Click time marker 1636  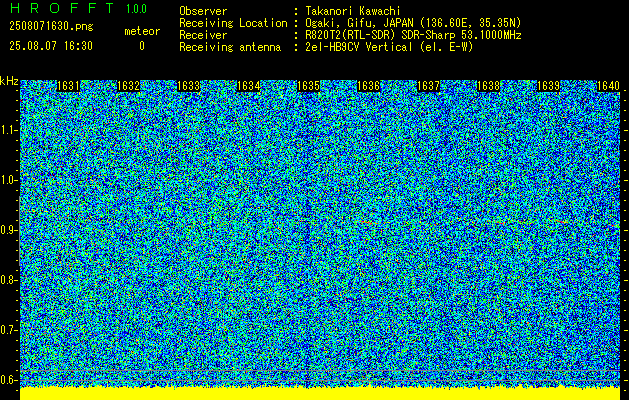369,86
